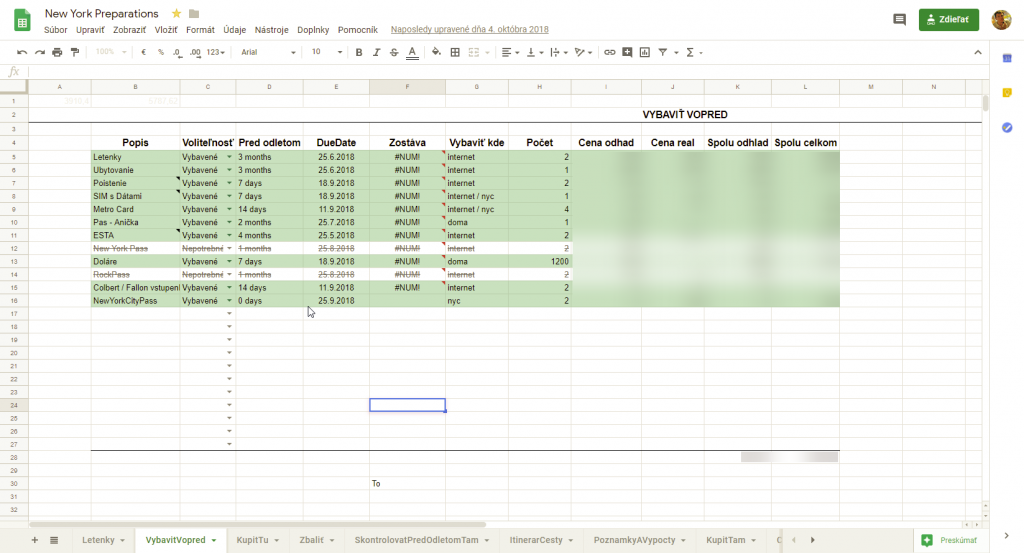
Task: Open text rotation options
Action: click(x=583, y=52)
